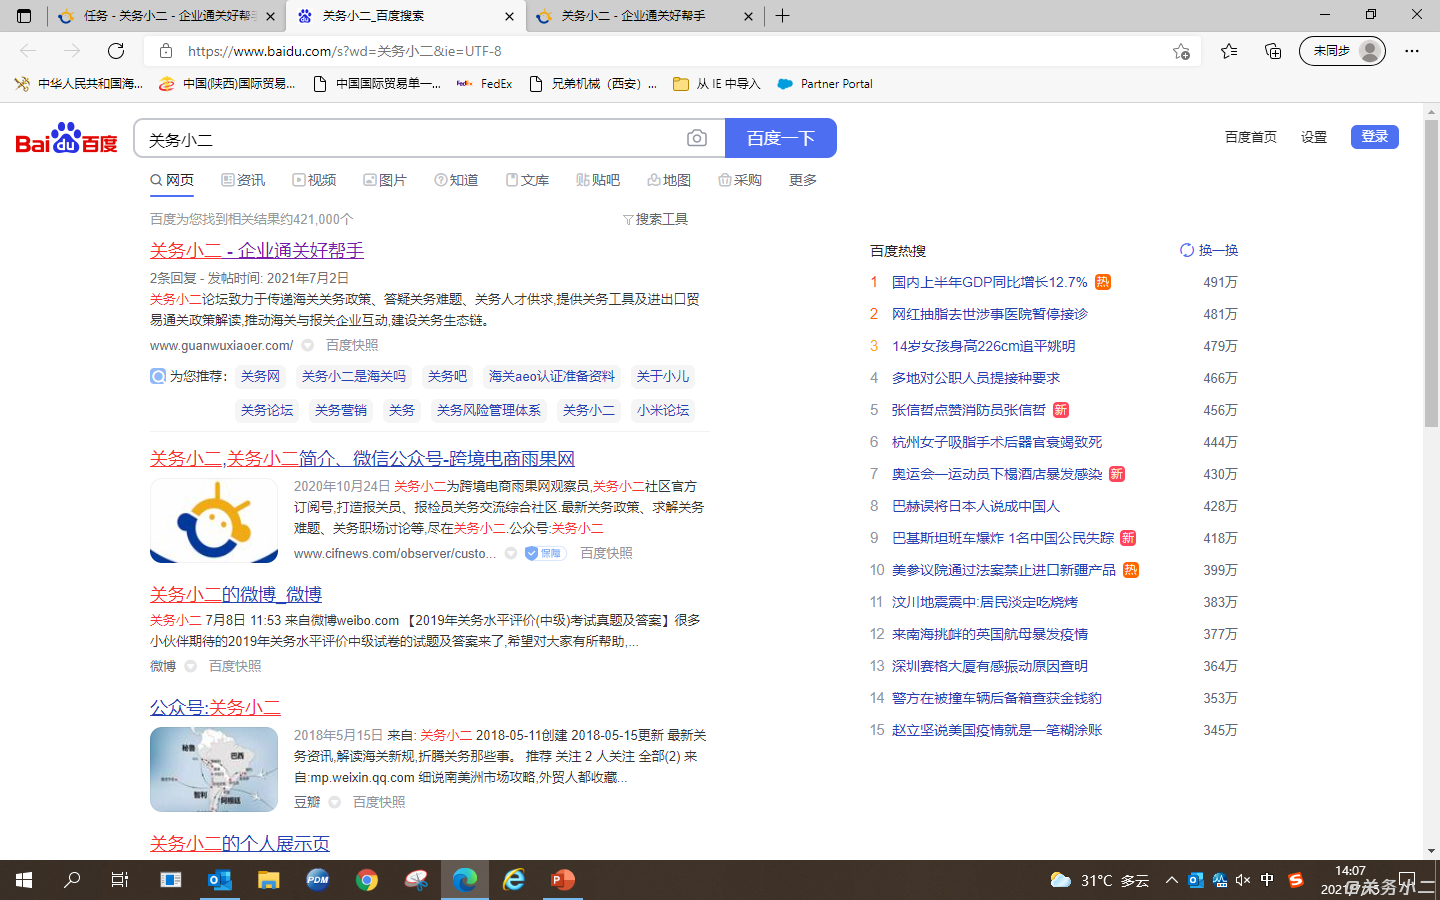Open Internet Explorer from taskbar
Image resolution: width=1440 pixels, height=900 pixels.
[x=514, y=880]
